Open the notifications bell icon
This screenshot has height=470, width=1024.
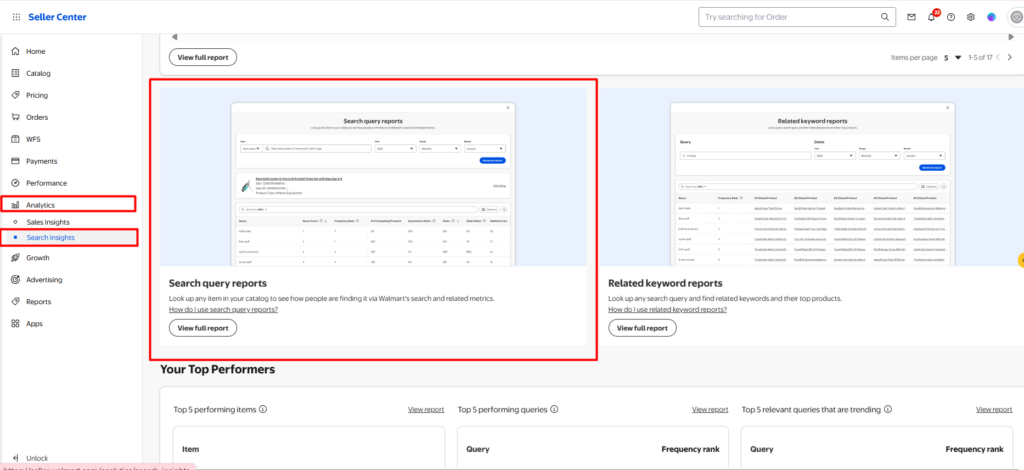[x=931, y=17]
